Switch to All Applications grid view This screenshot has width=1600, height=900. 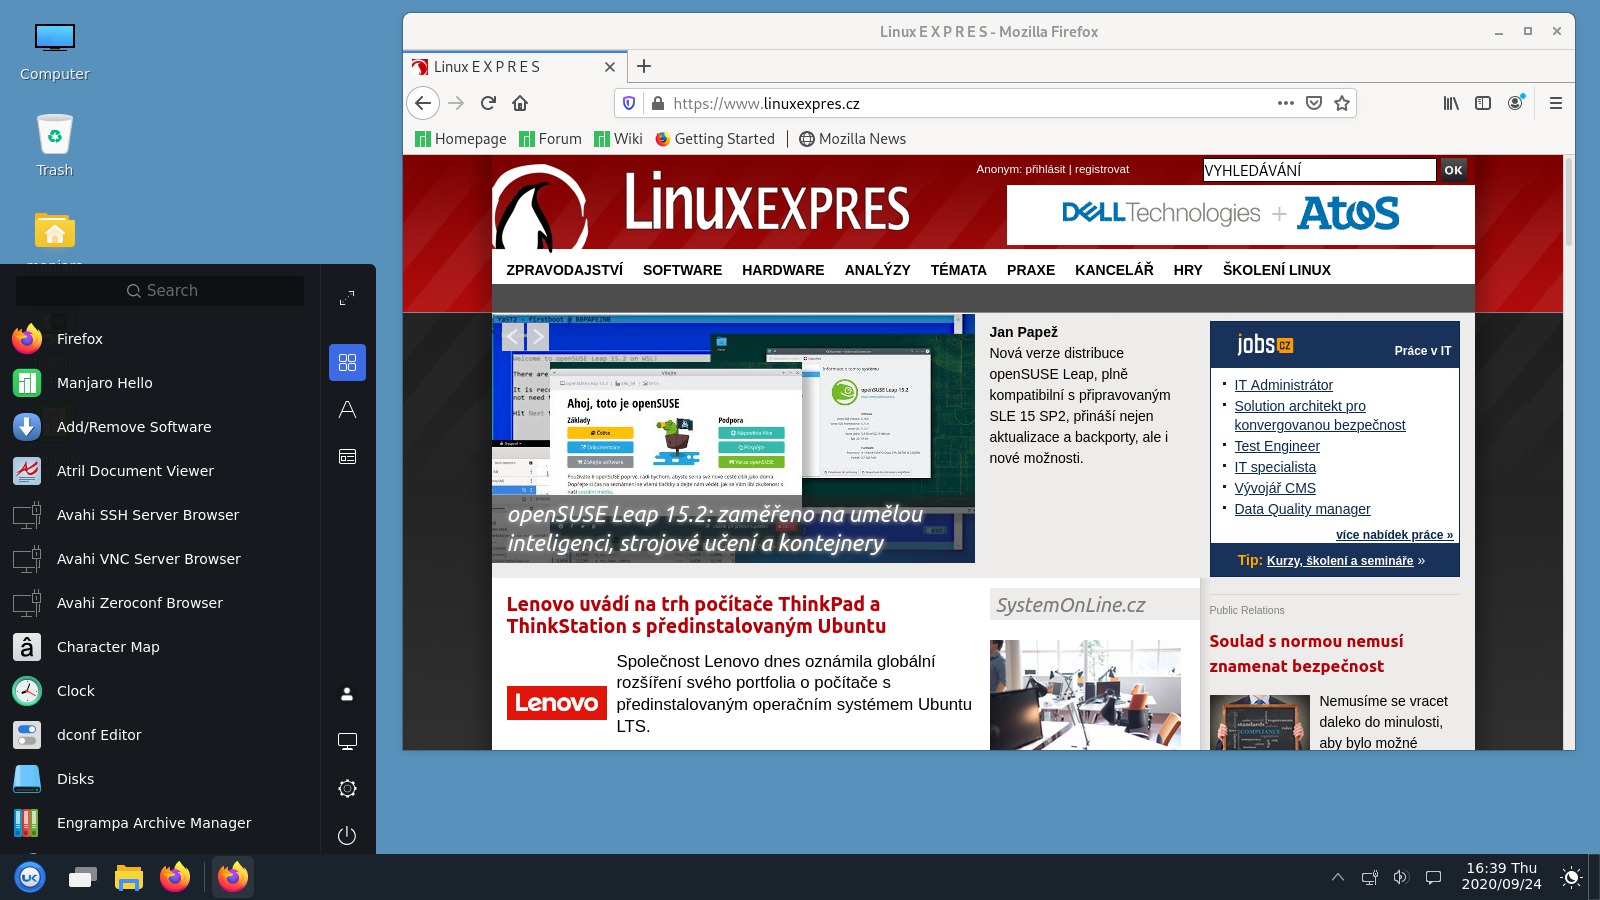click(x=347, y=362)
